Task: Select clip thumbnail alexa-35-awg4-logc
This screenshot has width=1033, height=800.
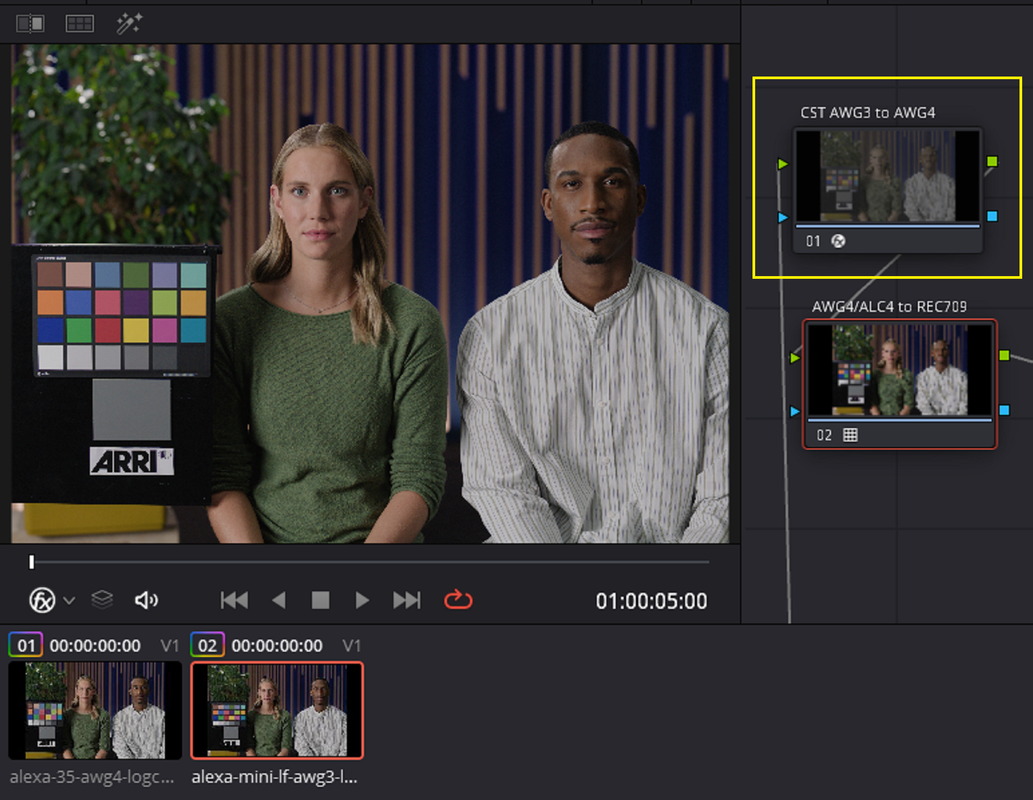Action: 95,710
